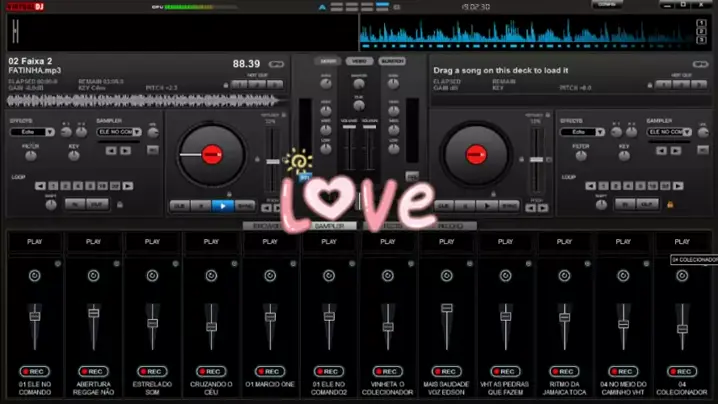Pause the right deck
Image resolution: width=718 pixels, height=404 pixels.
pyautogui.click(x=465, y=206)
